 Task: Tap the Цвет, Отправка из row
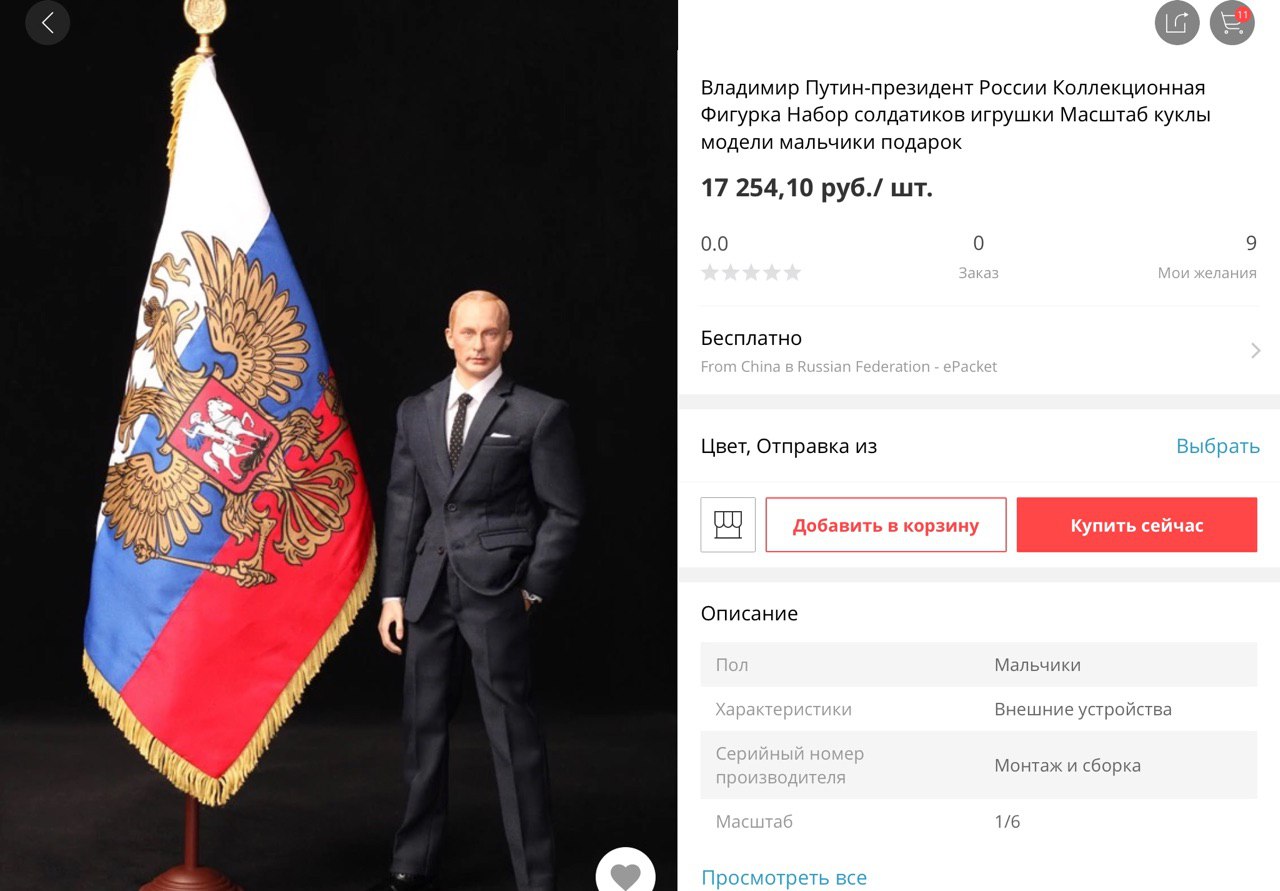pyautogui.click(x=979, y=446)
